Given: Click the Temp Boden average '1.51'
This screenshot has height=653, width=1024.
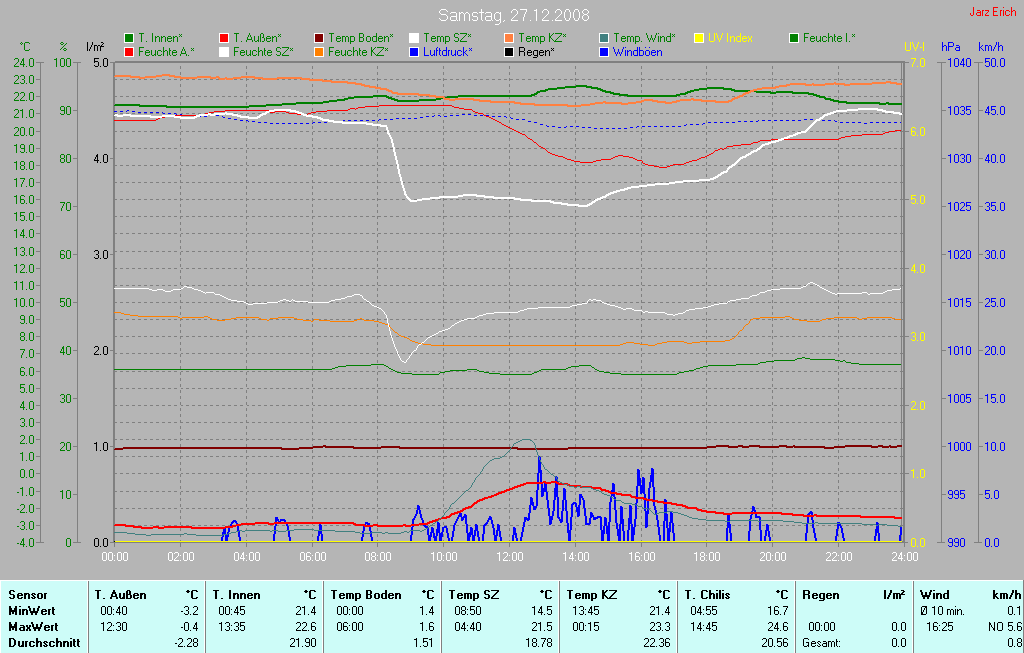Looking at the screenshot, I should [x=424, y=643].
